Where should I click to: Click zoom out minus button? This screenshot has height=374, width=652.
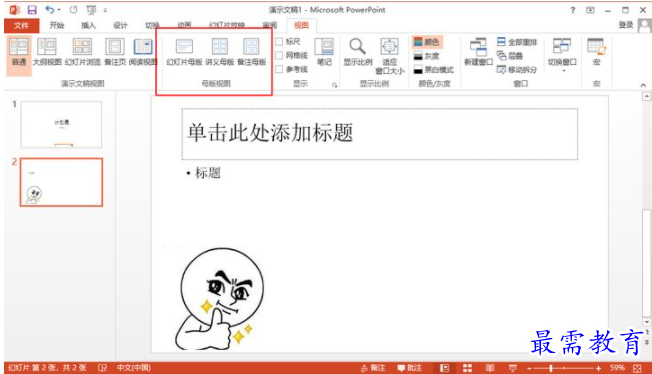coord(529,368)
